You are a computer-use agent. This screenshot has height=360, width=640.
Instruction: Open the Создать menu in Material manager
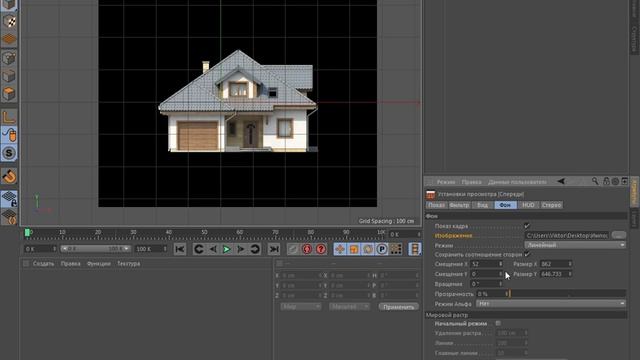point(43,264)
